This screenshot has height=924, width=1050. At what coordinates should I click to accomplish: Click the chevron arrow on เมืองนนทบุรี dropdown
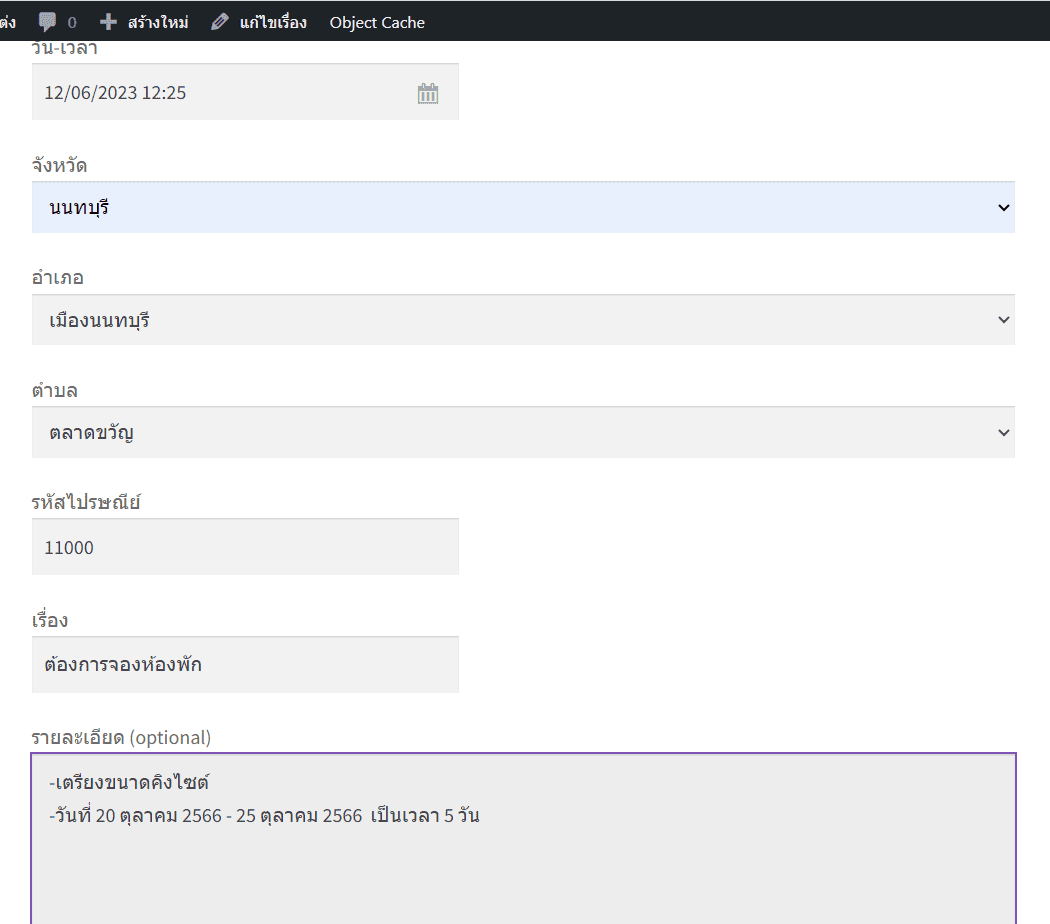1003,320
